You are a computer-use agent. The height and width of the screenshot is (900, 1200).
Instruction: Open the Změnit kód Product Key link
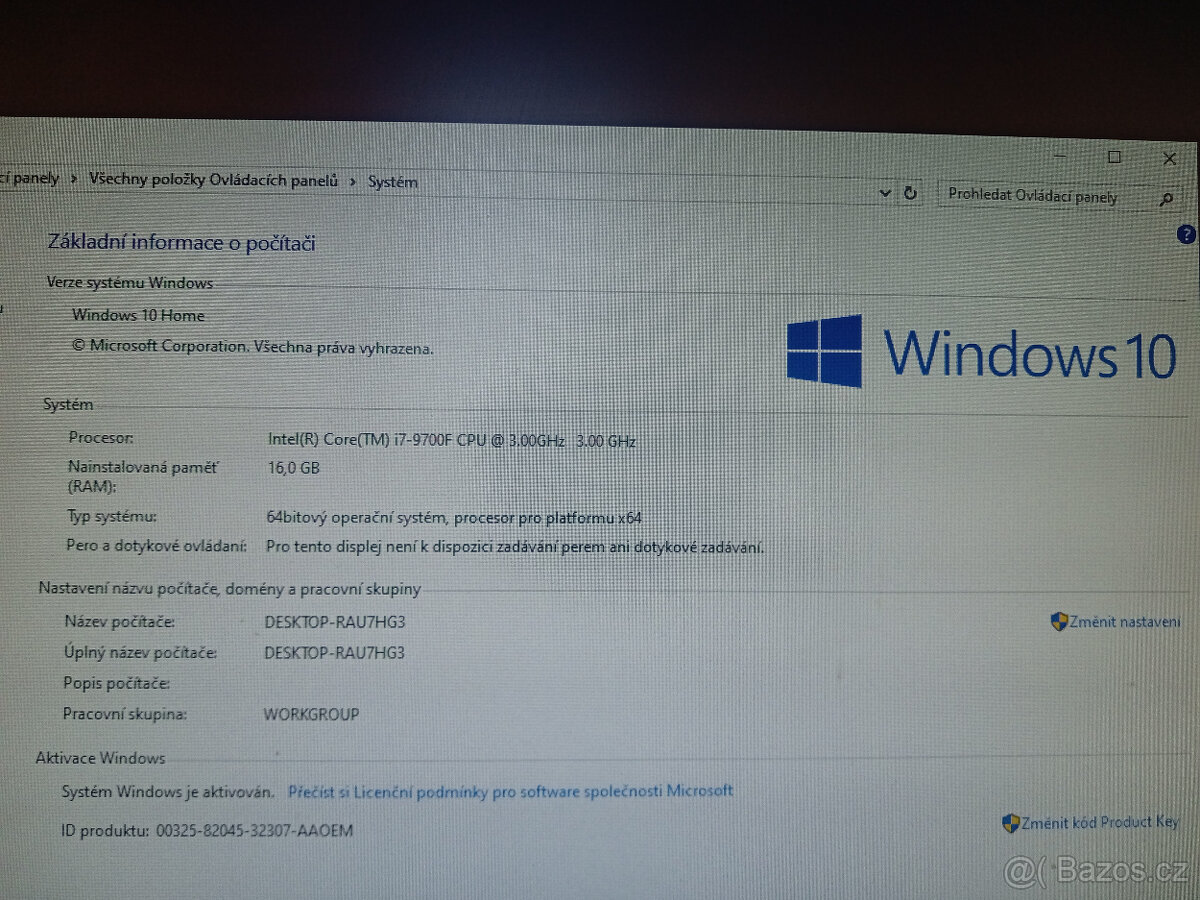pos(1100,822)
